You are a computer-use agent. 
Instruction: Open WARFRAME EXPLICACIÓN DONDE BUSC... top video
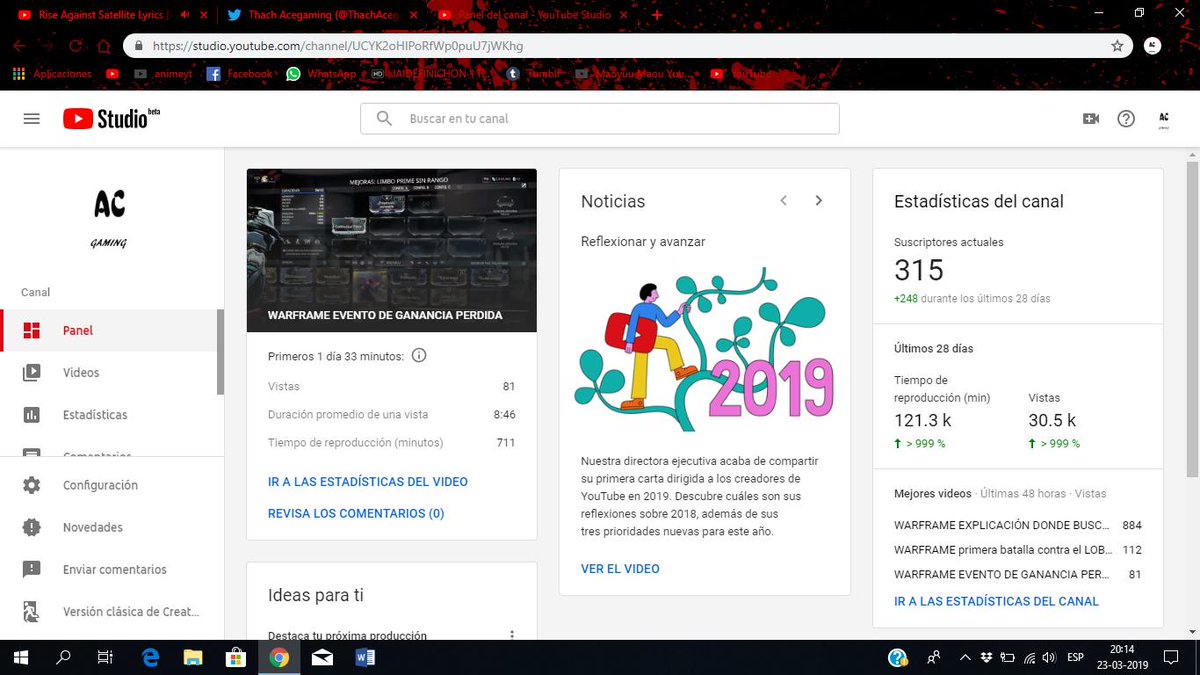point(1017,525)
